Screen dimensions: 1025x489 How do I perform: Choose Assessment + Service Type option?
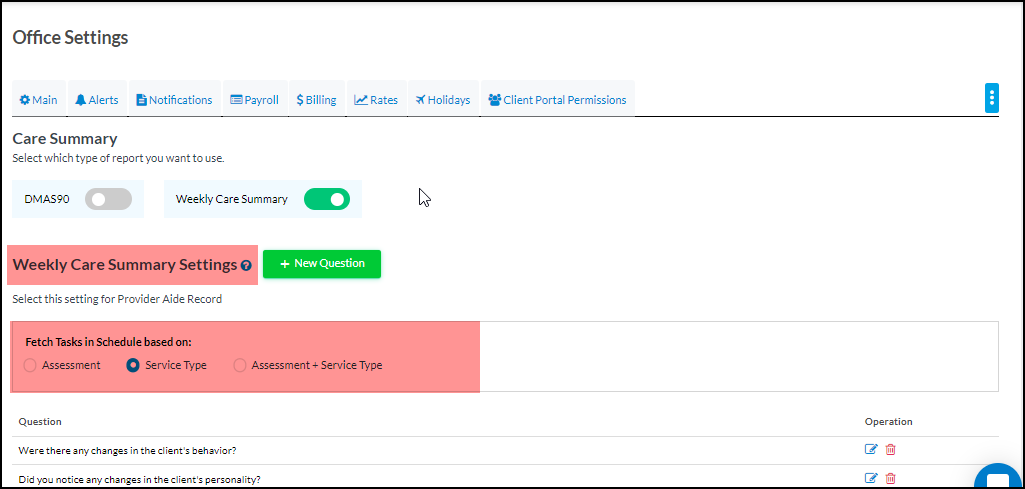pos(240,365)
